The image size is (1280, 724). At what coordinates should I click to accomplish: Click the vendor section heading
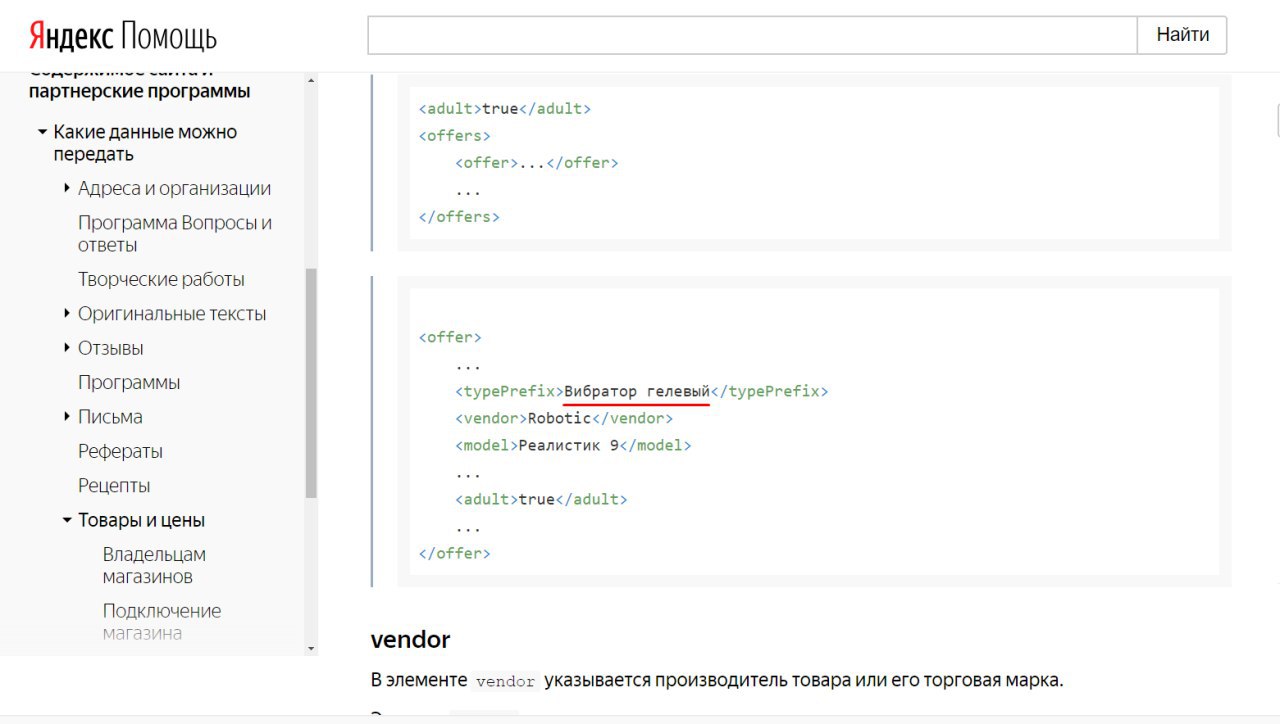pyautogui.click(x=410, y=640)
